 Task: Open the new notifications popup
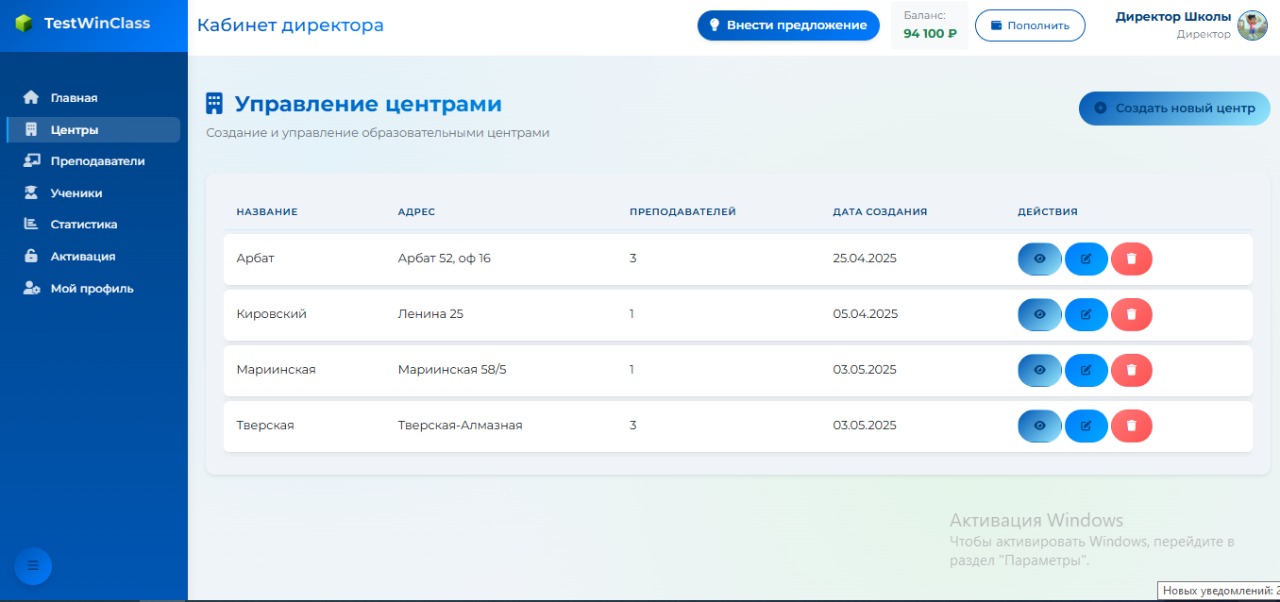[1218, 590]
